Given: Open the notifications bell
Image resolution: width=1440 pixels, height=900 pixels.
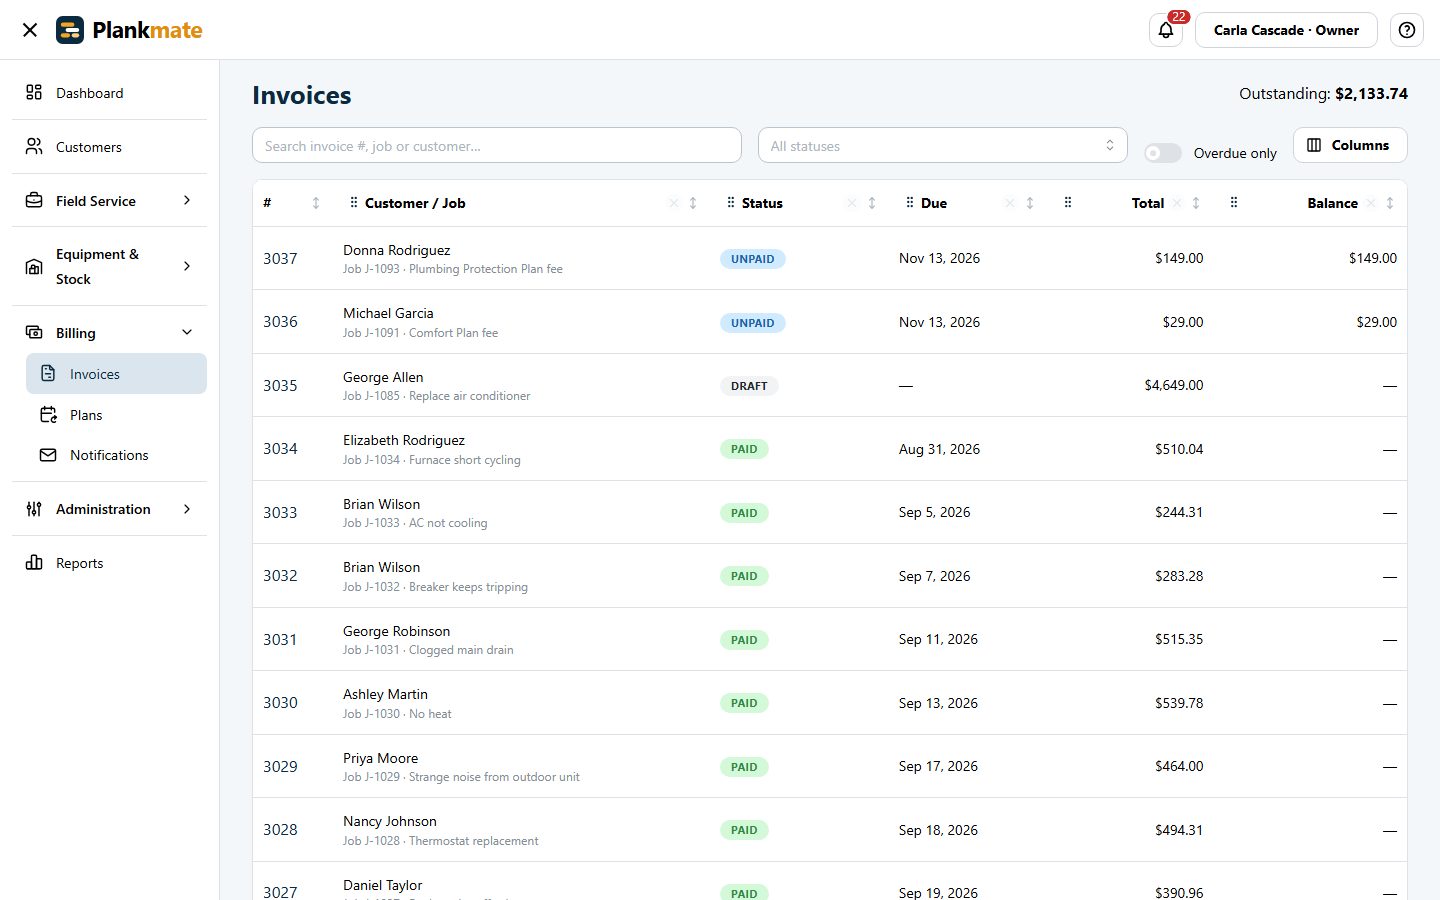Looking at the screenshot, I should 1166,30.
